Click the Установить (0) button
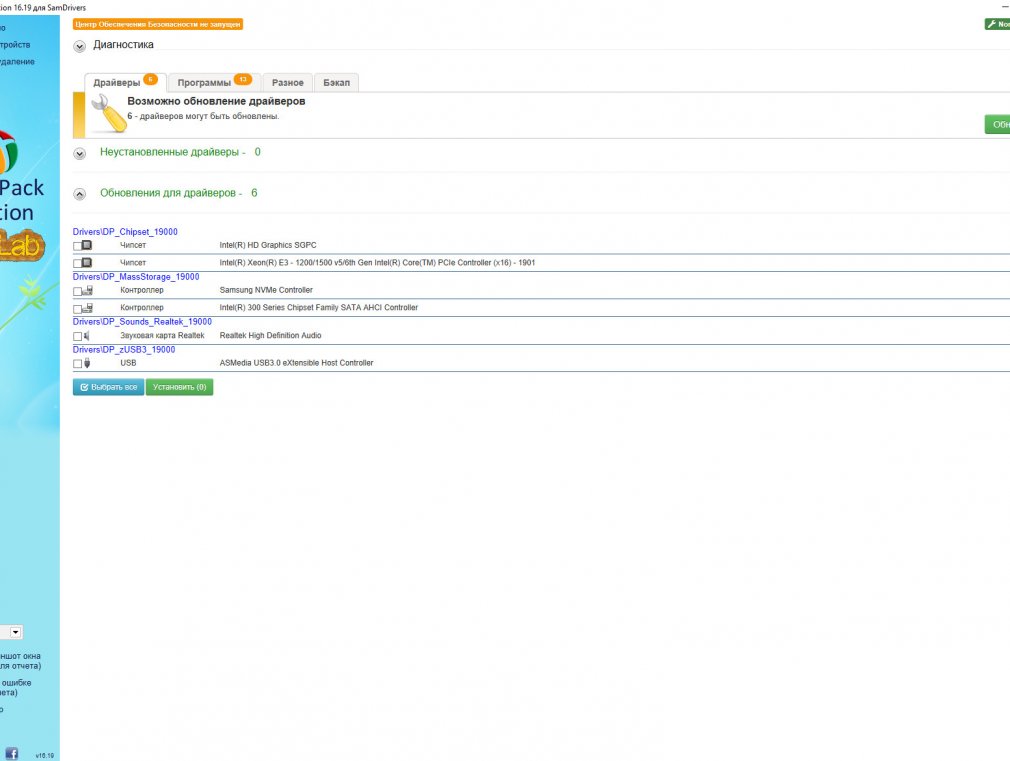 (x=179, y=387)
